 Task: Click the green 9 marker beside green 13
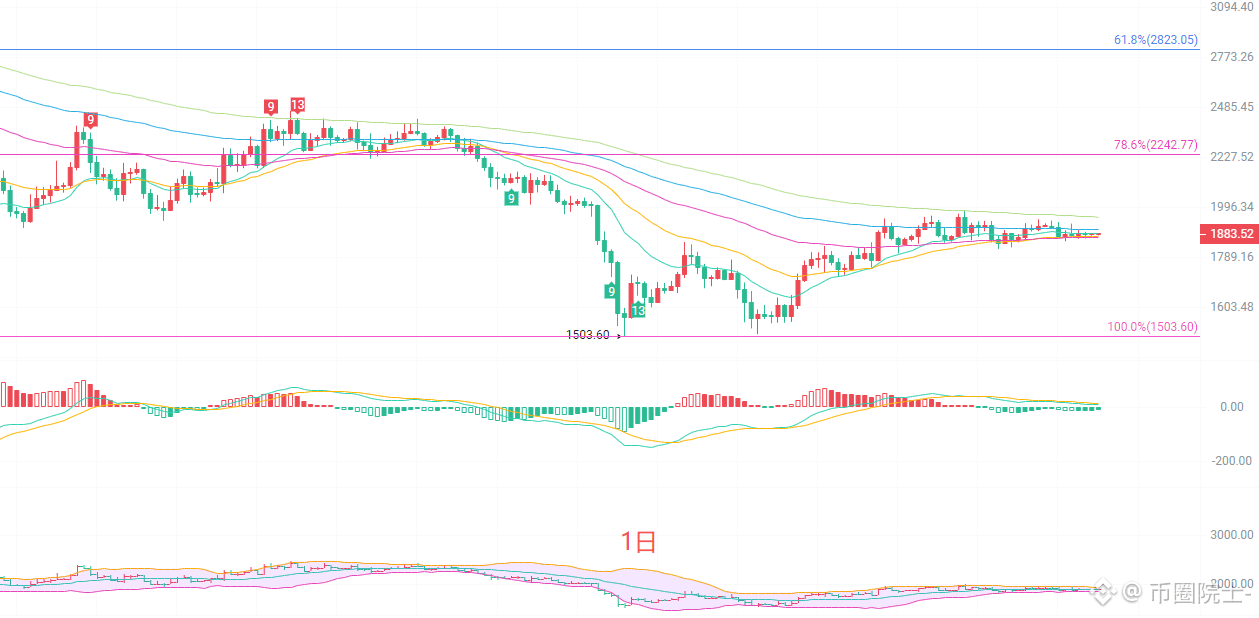(x=611, y=291)
